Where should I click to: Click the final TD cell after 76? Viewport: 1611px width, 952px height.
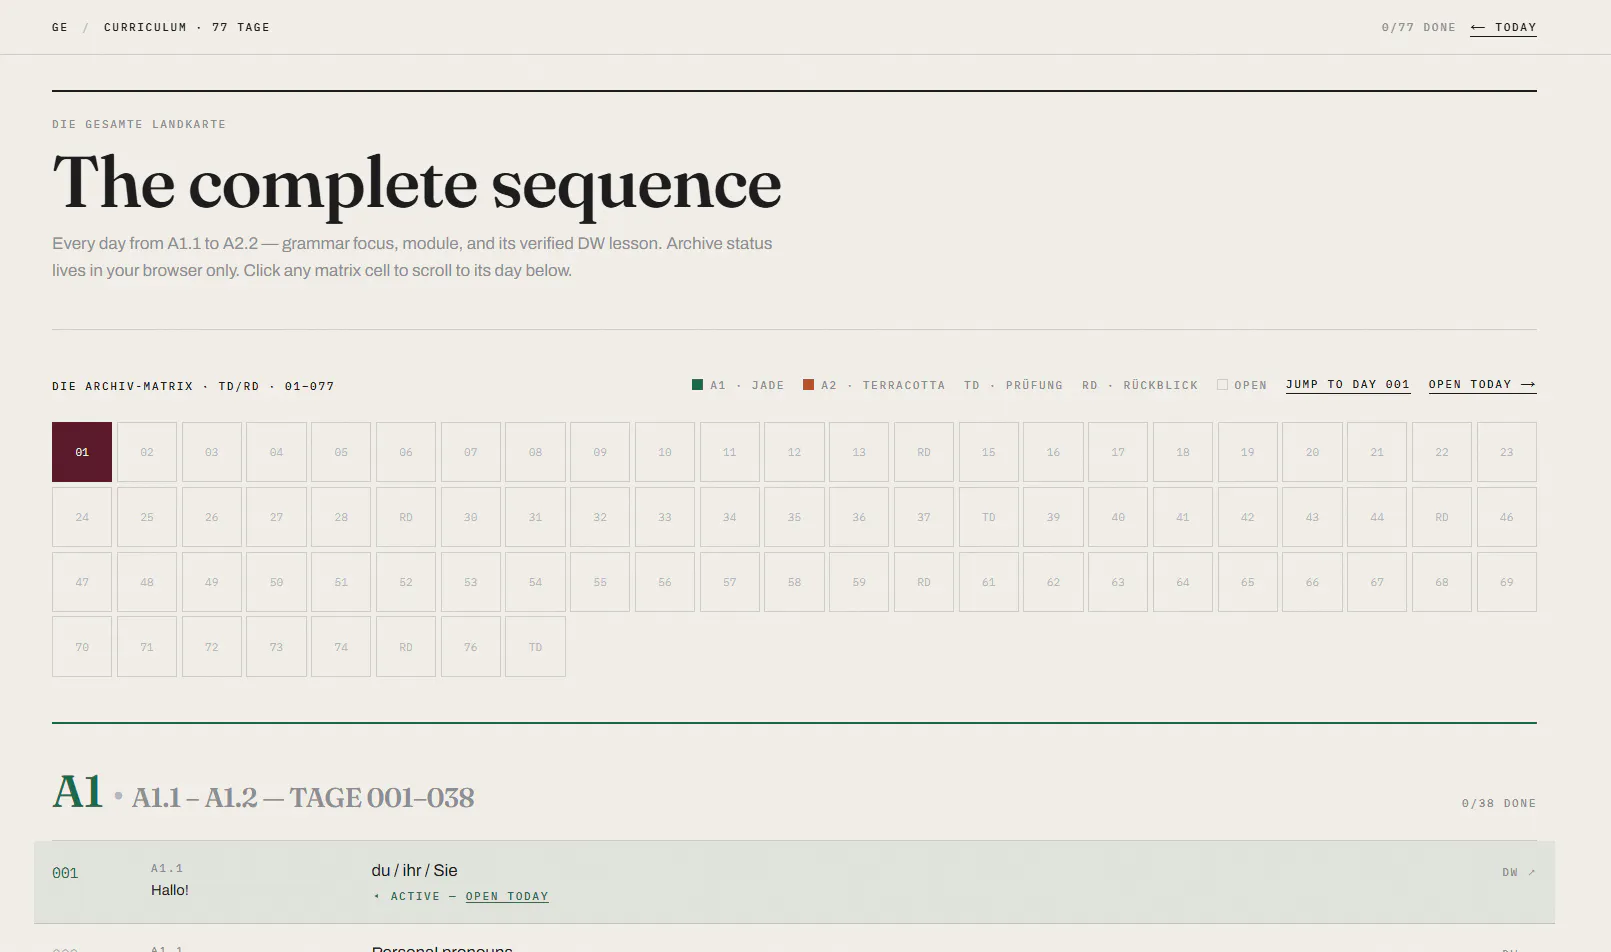[x=535, y=647]
